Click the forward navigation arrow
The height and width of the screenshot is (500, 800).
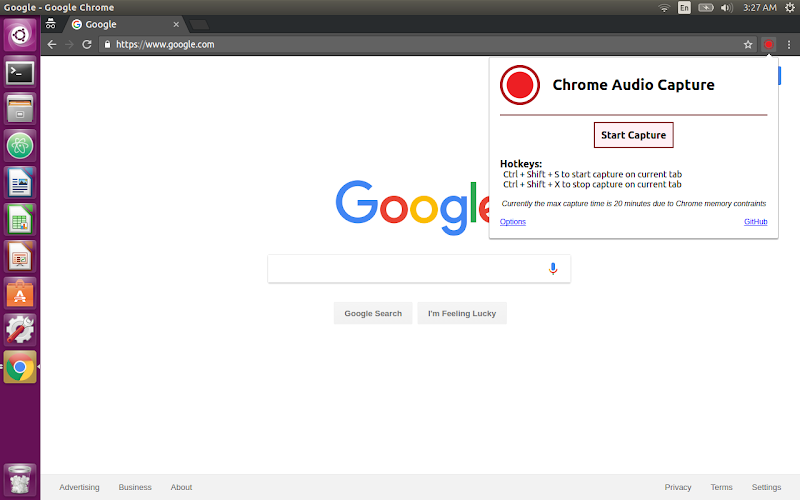69,44
